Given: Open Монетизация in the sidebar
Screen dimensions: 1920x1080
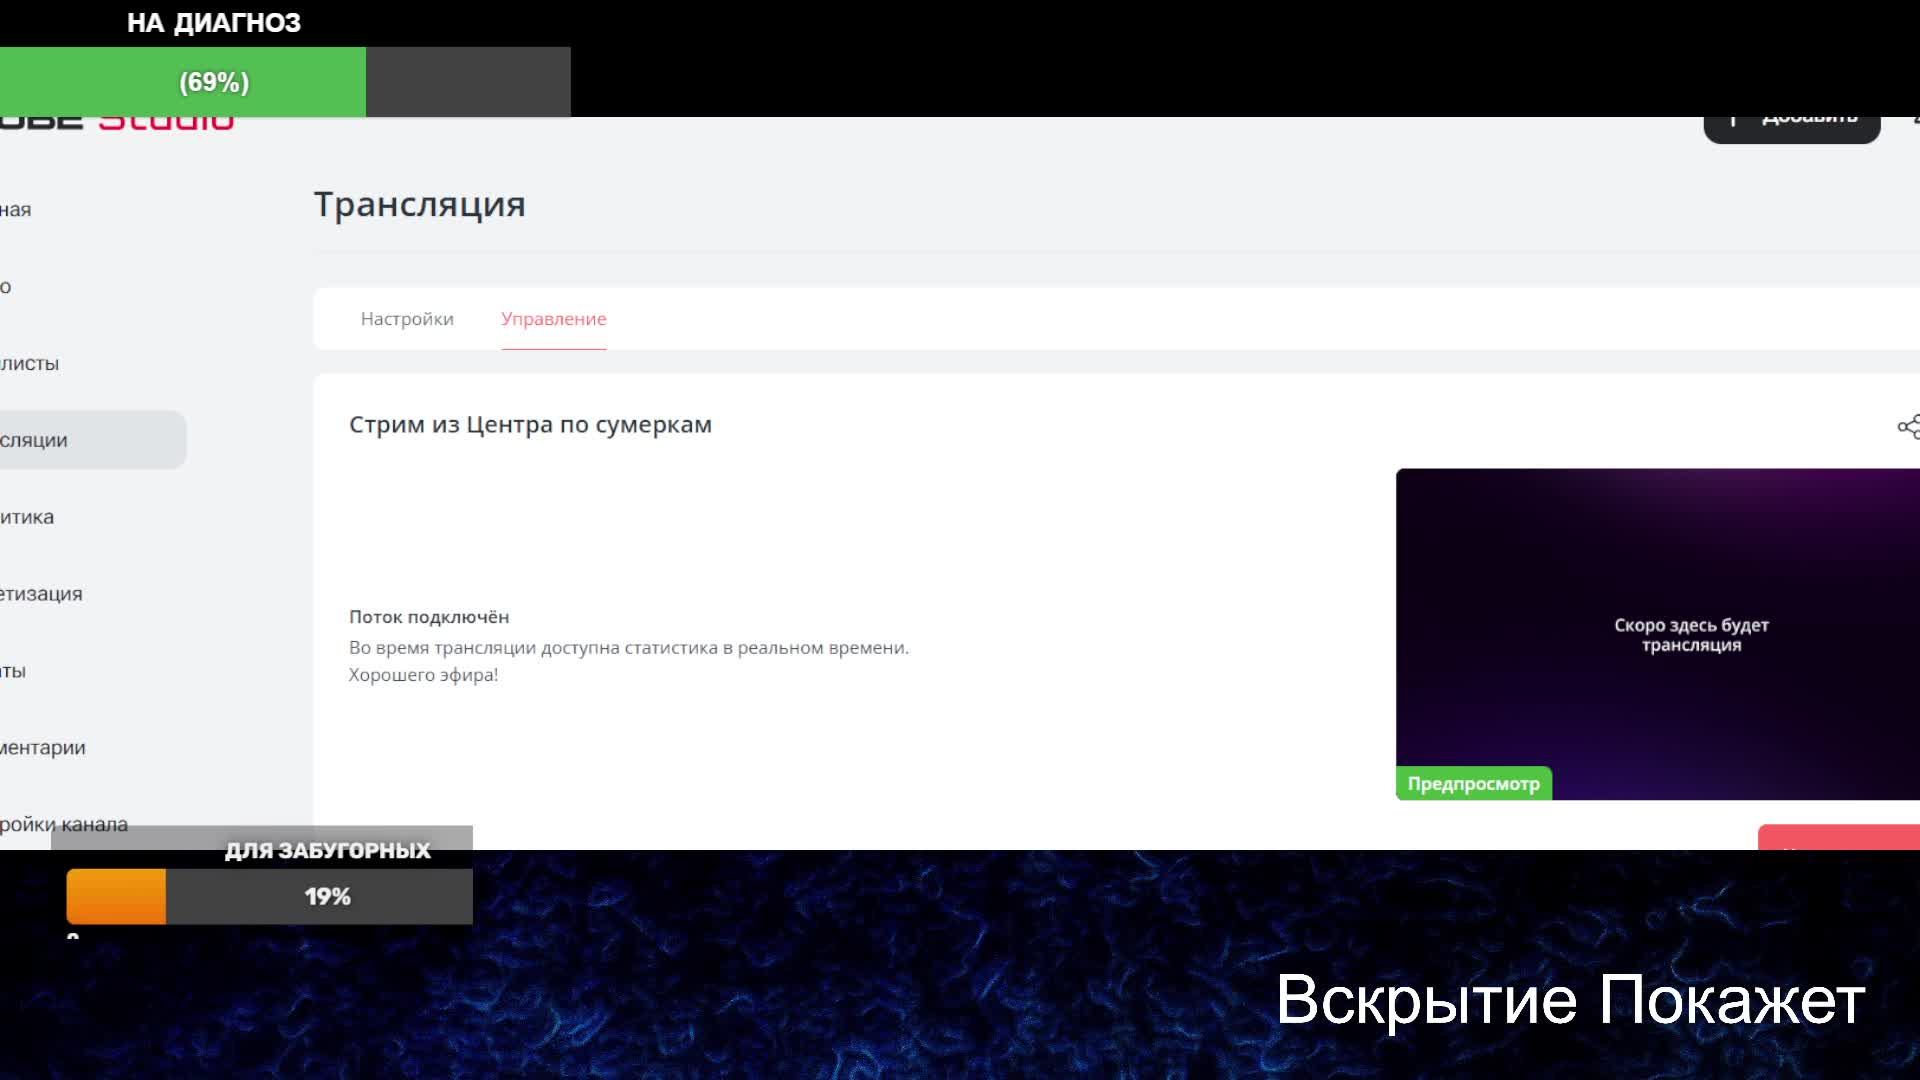Looking at the screenshot, I should click(42, 594).
